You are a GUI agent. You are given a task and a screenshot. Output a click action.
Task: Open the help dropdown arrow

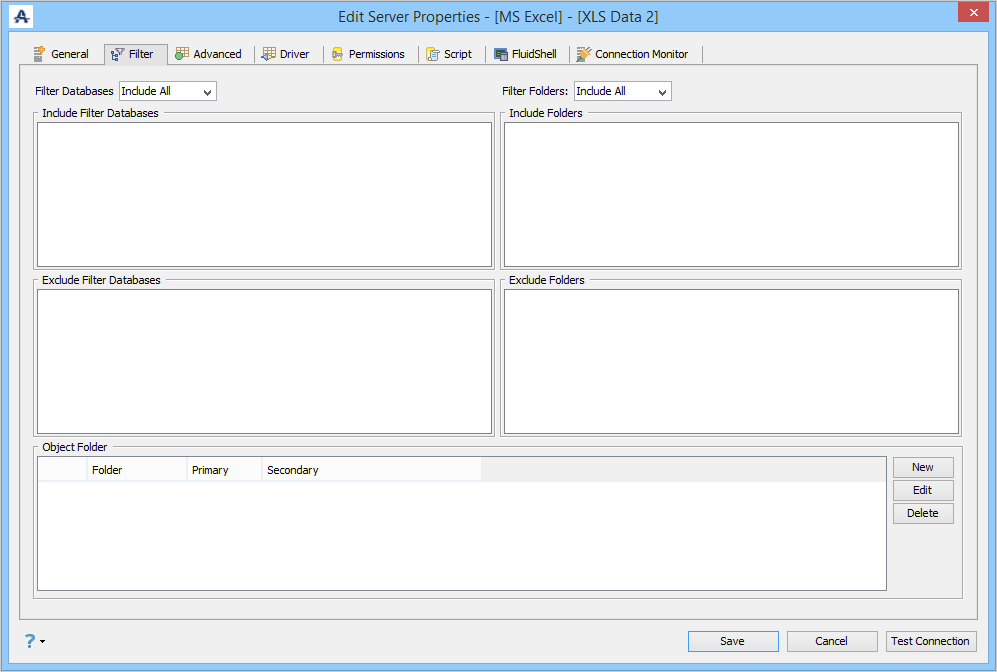[43, 641]
